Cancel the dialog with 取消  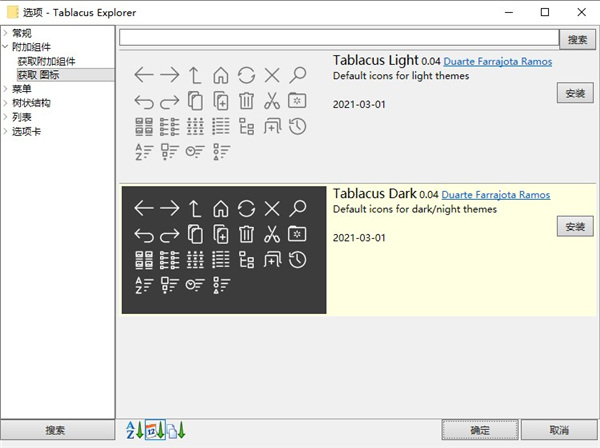(558, 430)
